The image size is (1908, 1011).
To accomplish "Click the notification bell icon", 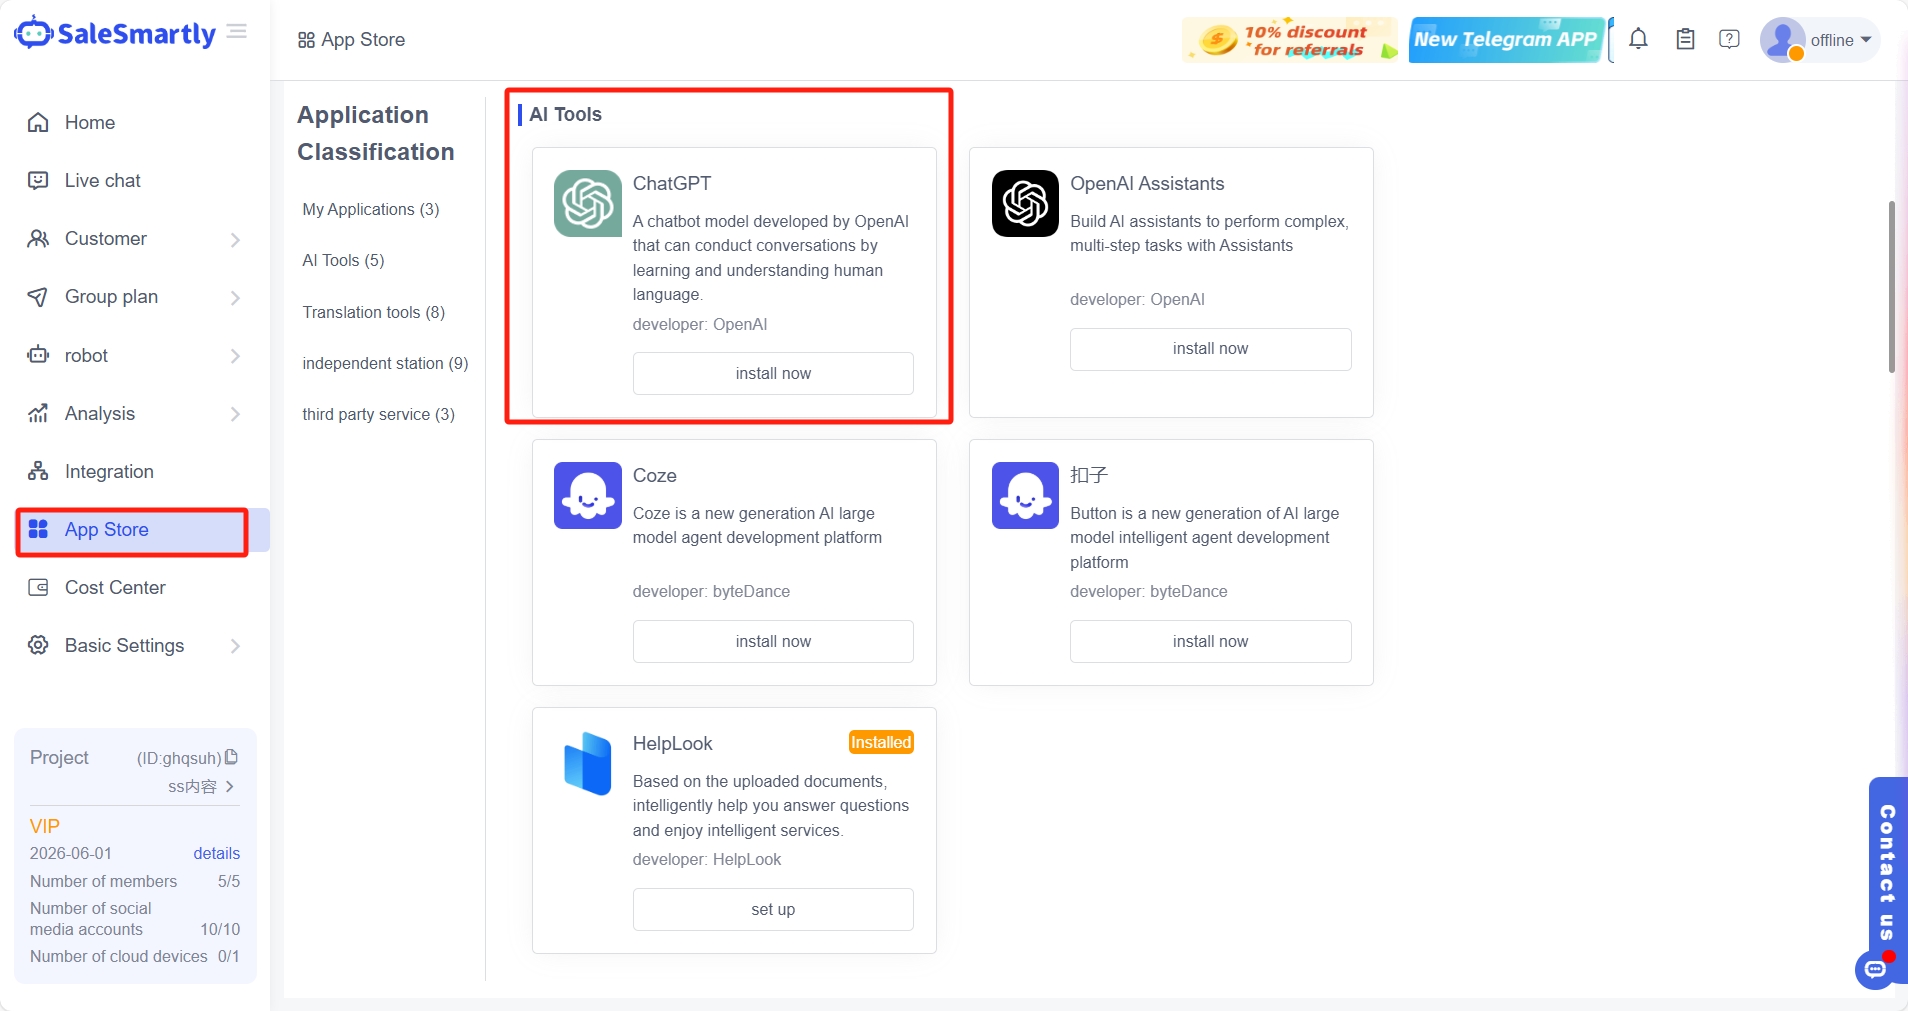I will 1638,39.
